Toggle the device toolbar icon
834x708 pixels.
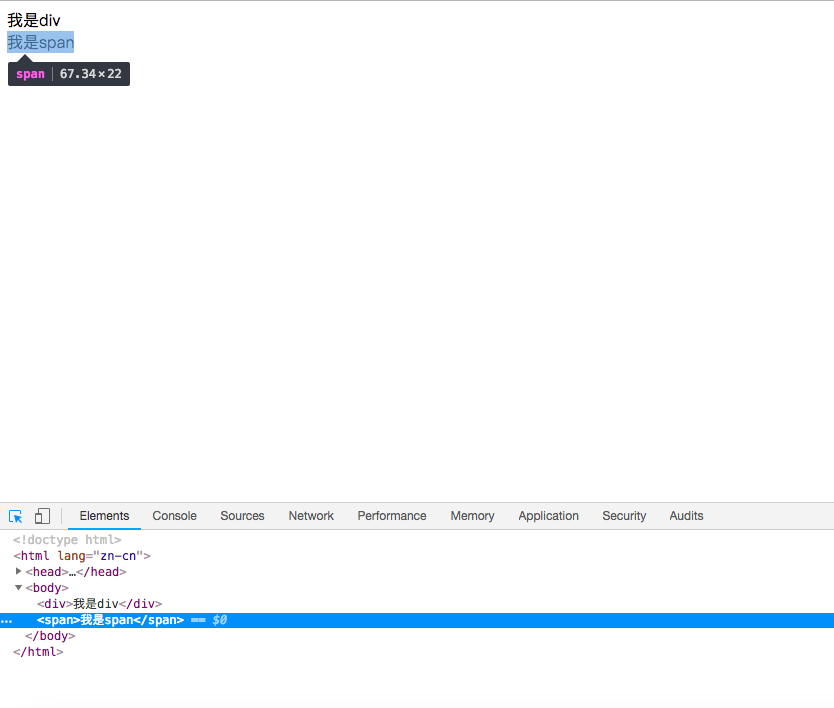[x=42, y=516]
